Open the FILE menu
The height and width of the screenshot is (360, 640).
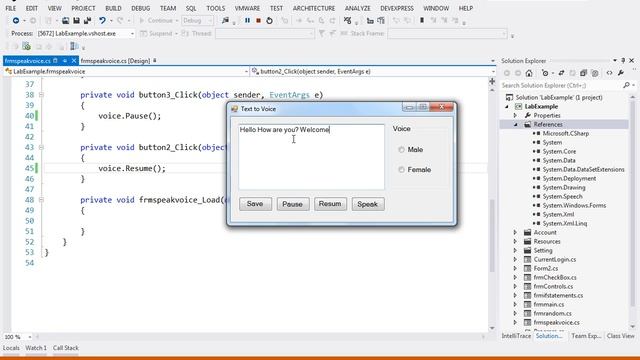pos(11,8)
